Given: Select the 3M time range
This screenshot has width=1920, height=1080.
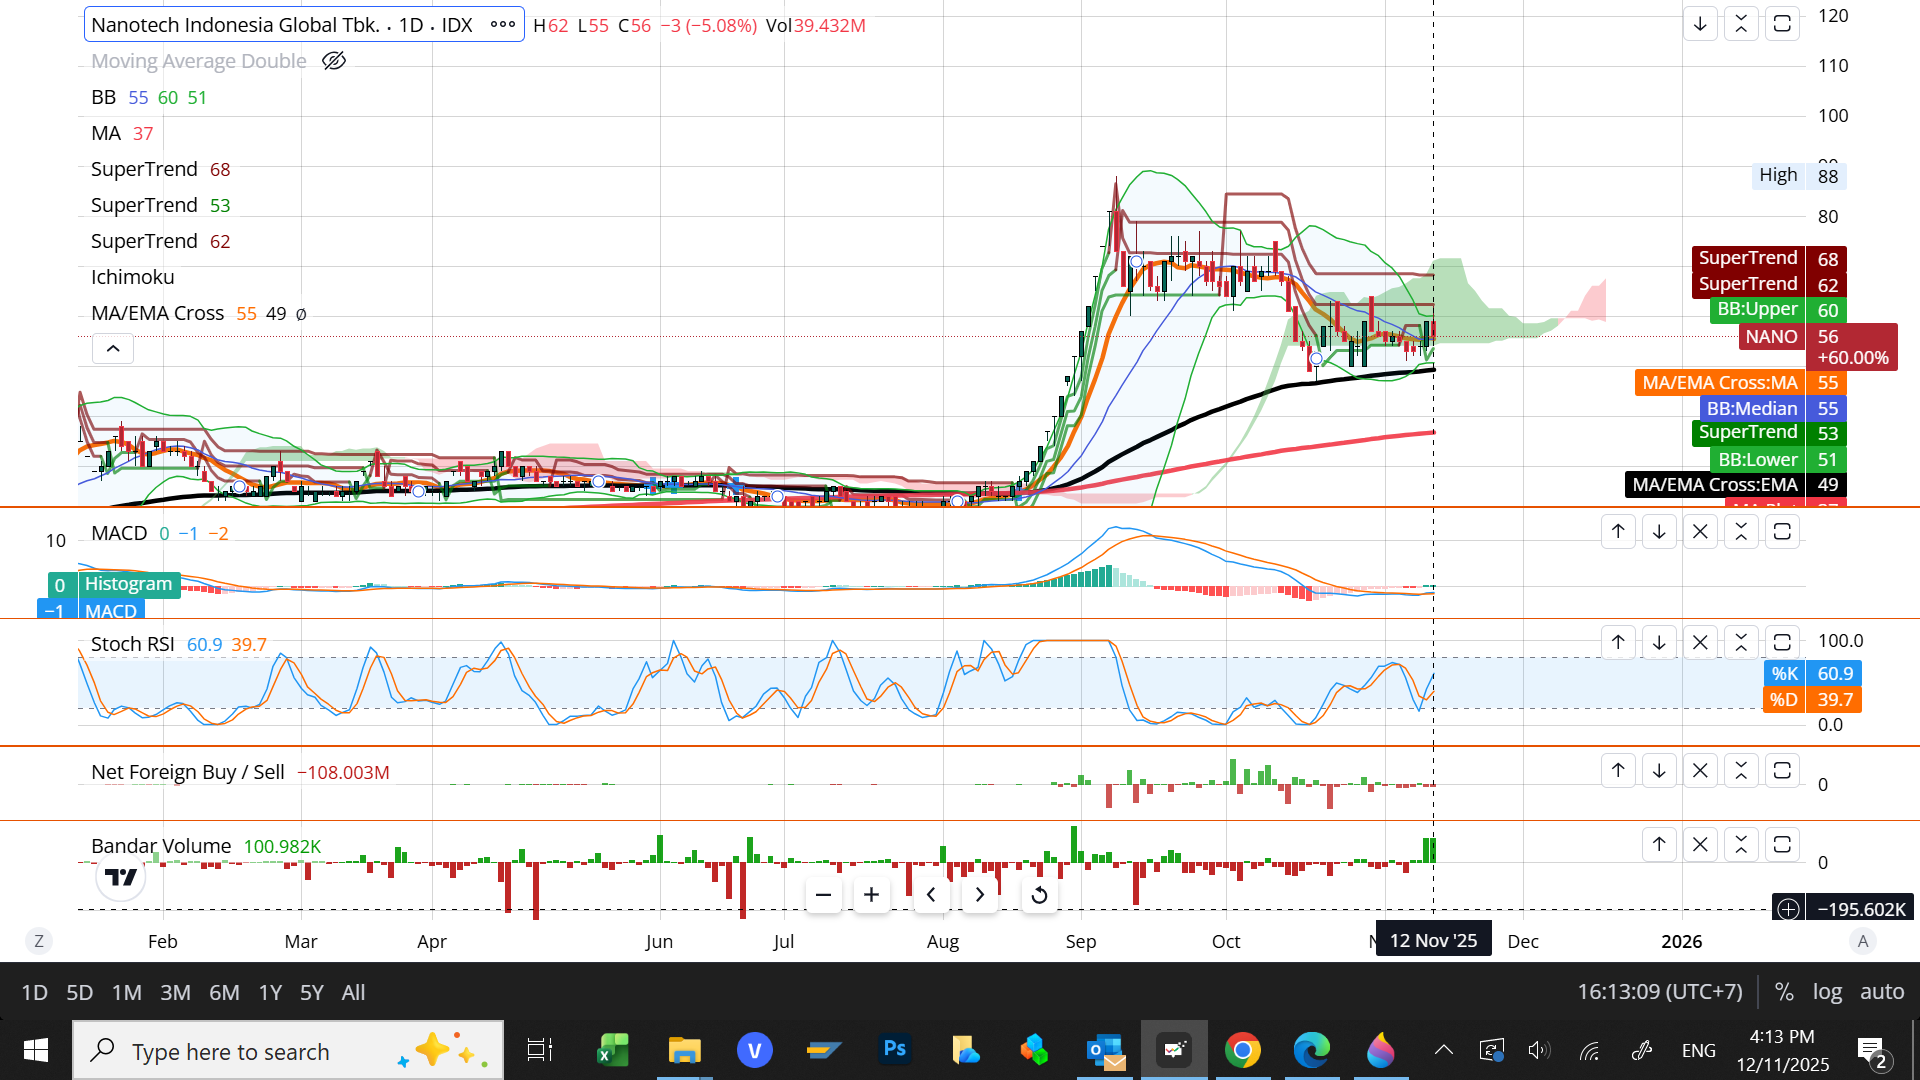Looking at the screenshot, I should click(x=175, y=993).
